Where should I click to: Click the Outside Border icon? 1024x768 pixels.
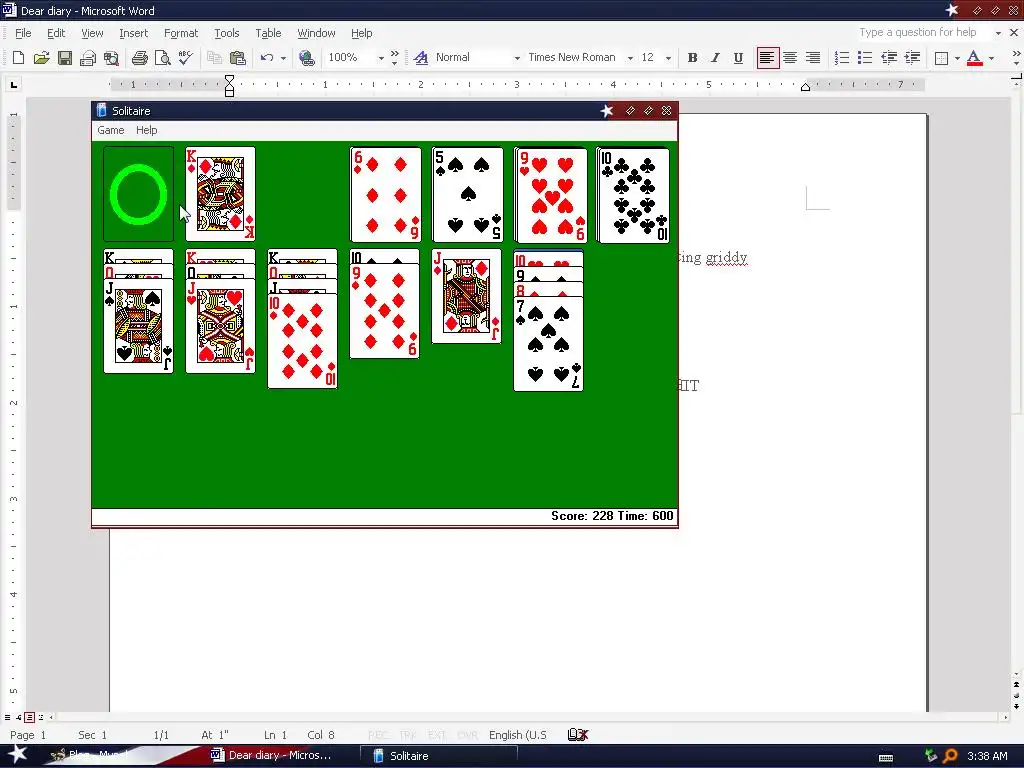pyautogui.click(x=941, y=58)
